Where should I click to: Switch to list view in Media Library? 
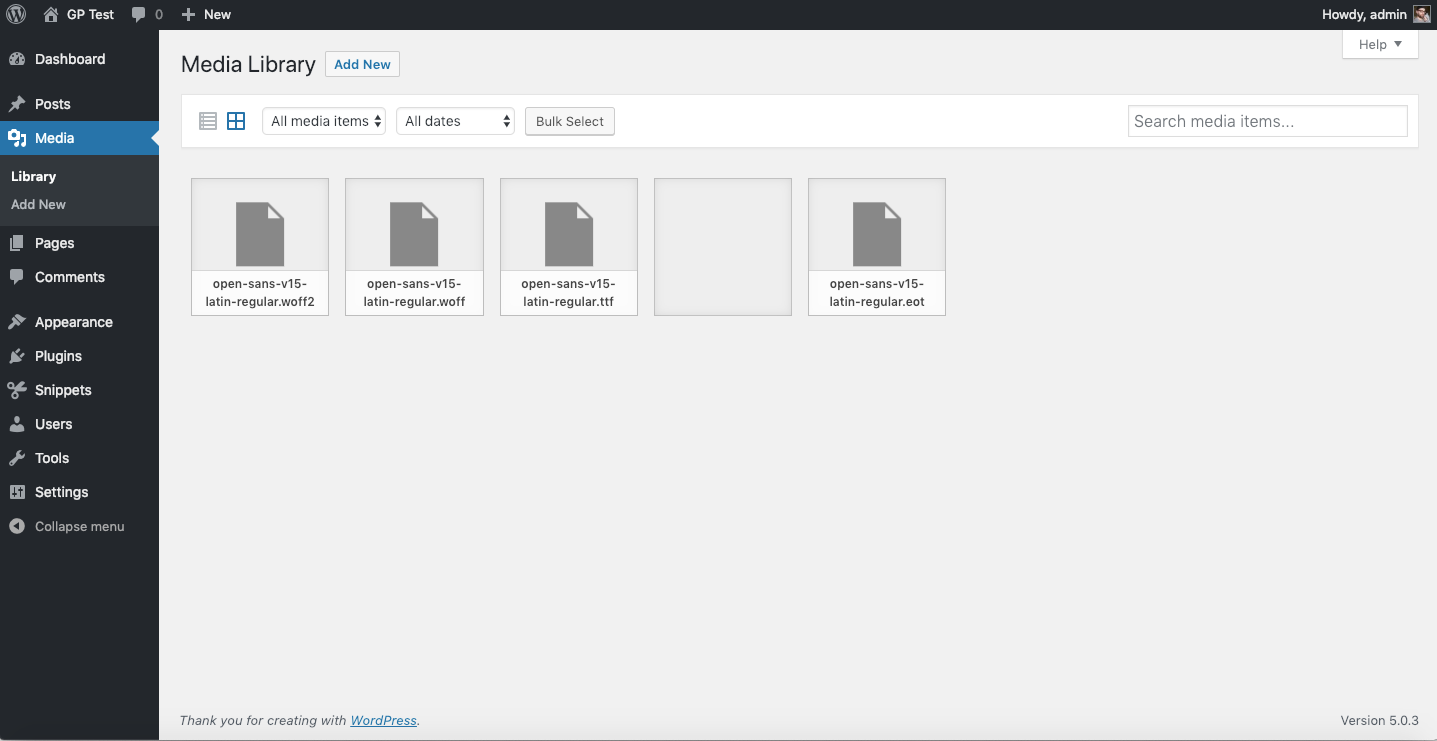[x=207, y=120]
